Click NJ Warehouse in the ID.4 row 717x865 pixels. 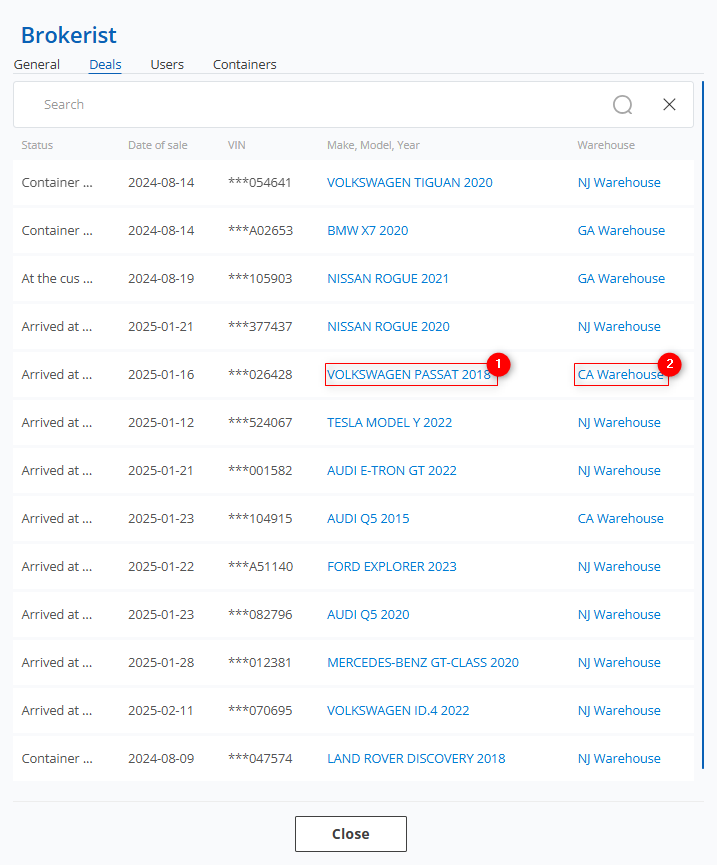(619, 711)
